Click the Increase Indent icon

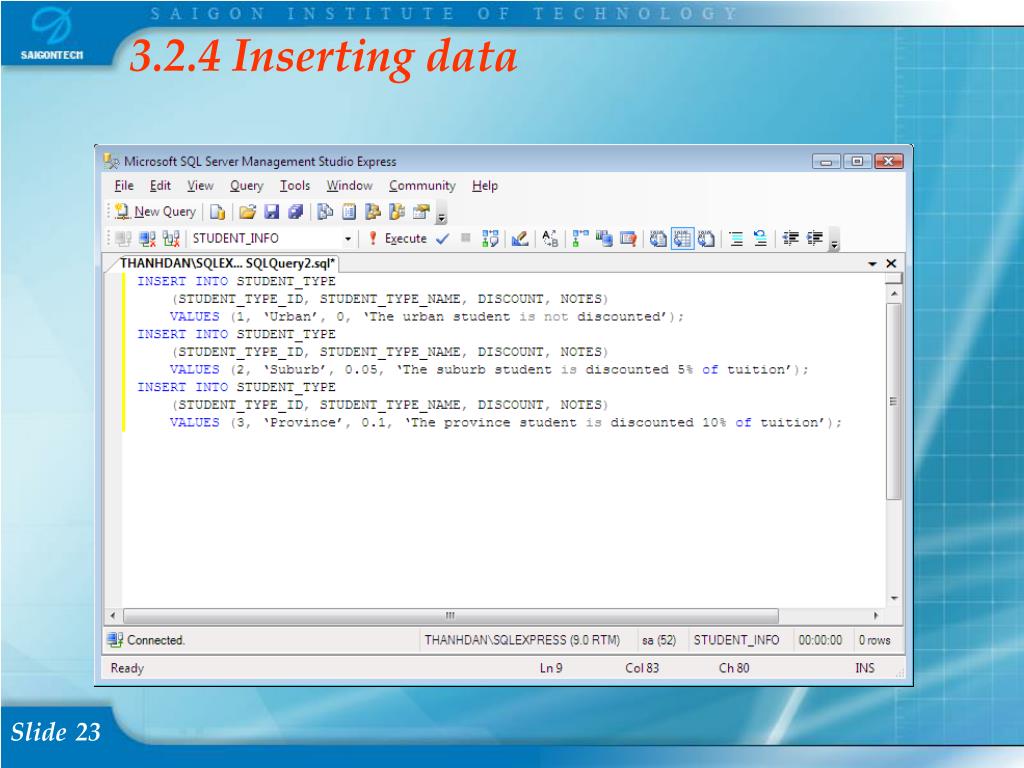(814, 238)
